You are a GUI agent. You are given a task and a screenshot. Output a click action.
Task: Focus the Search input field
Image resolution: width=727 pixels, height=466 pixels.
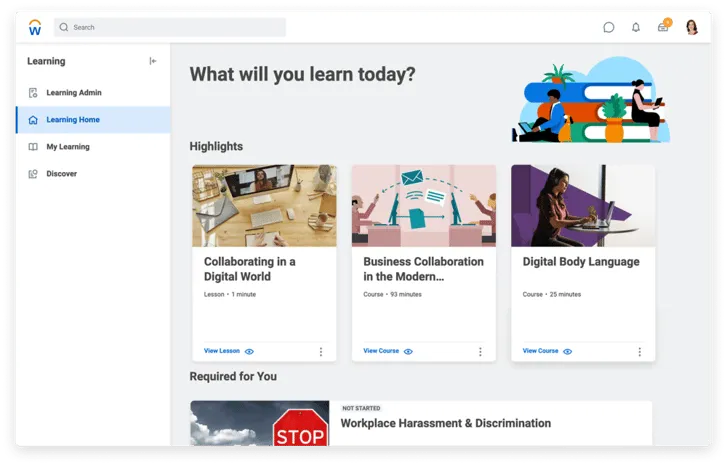point(170,27)
